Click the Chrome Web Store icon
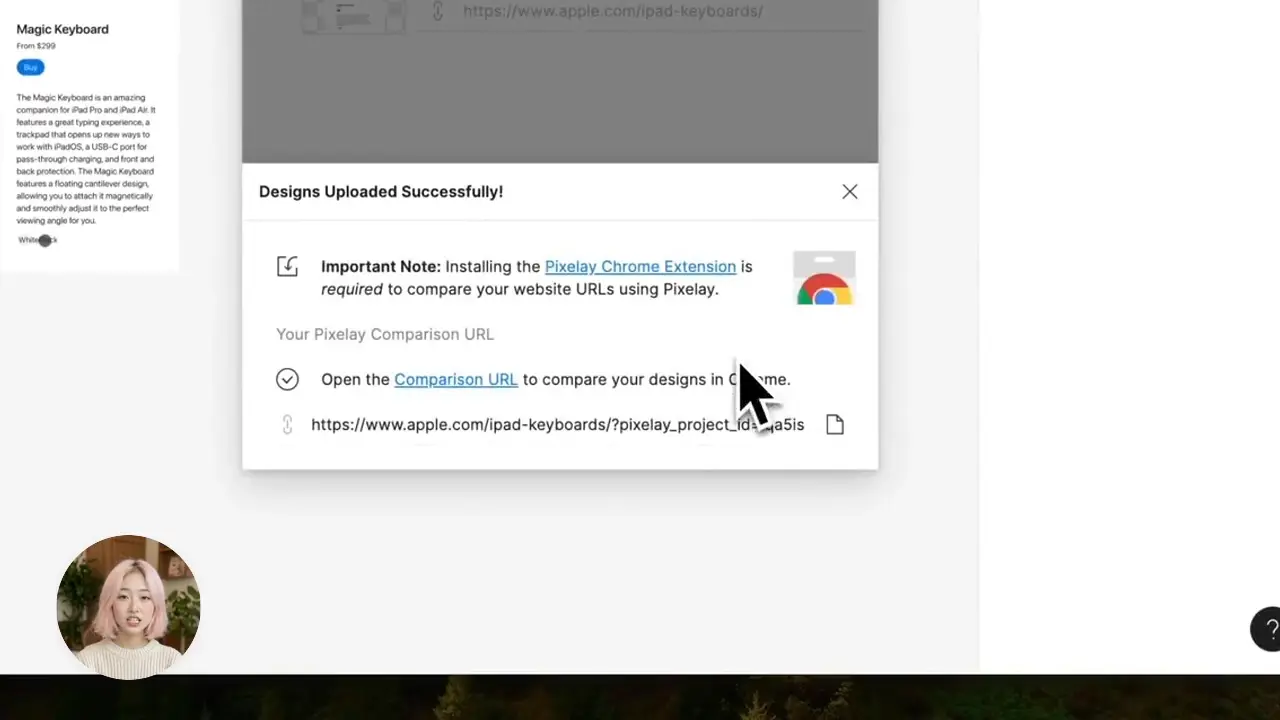The width and height of the screenshot is (1280, 720). pyautogui.click(x=824, y=279)
